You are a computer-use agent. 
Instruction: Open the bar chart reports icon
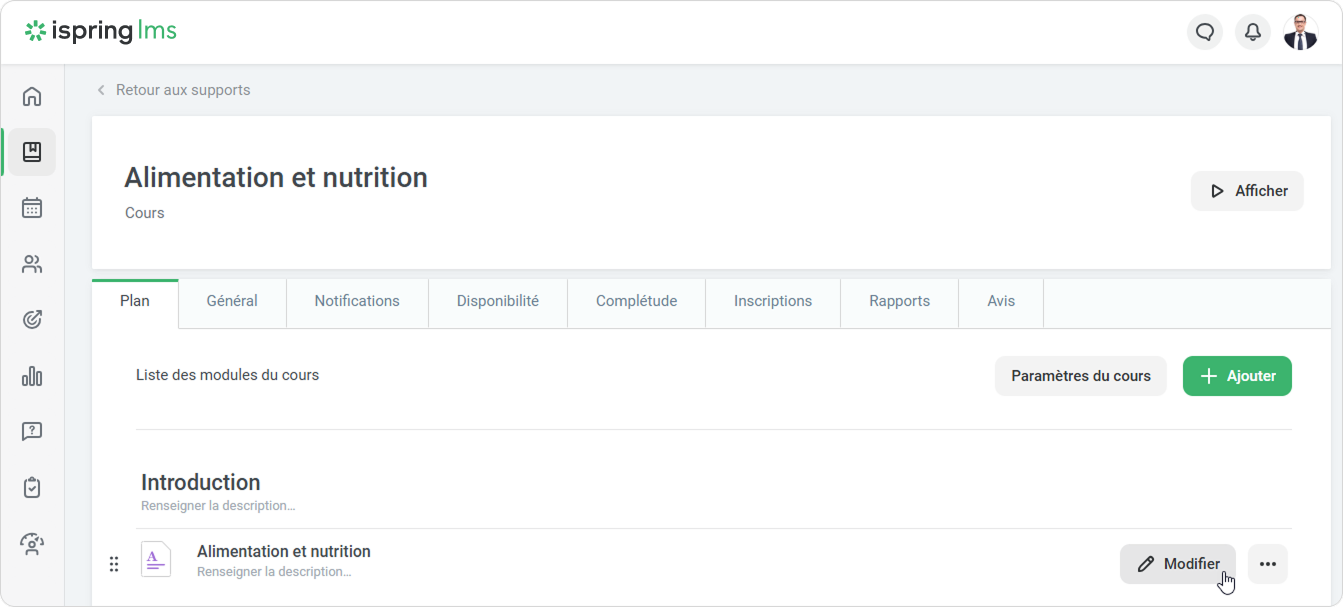point(32,376)
